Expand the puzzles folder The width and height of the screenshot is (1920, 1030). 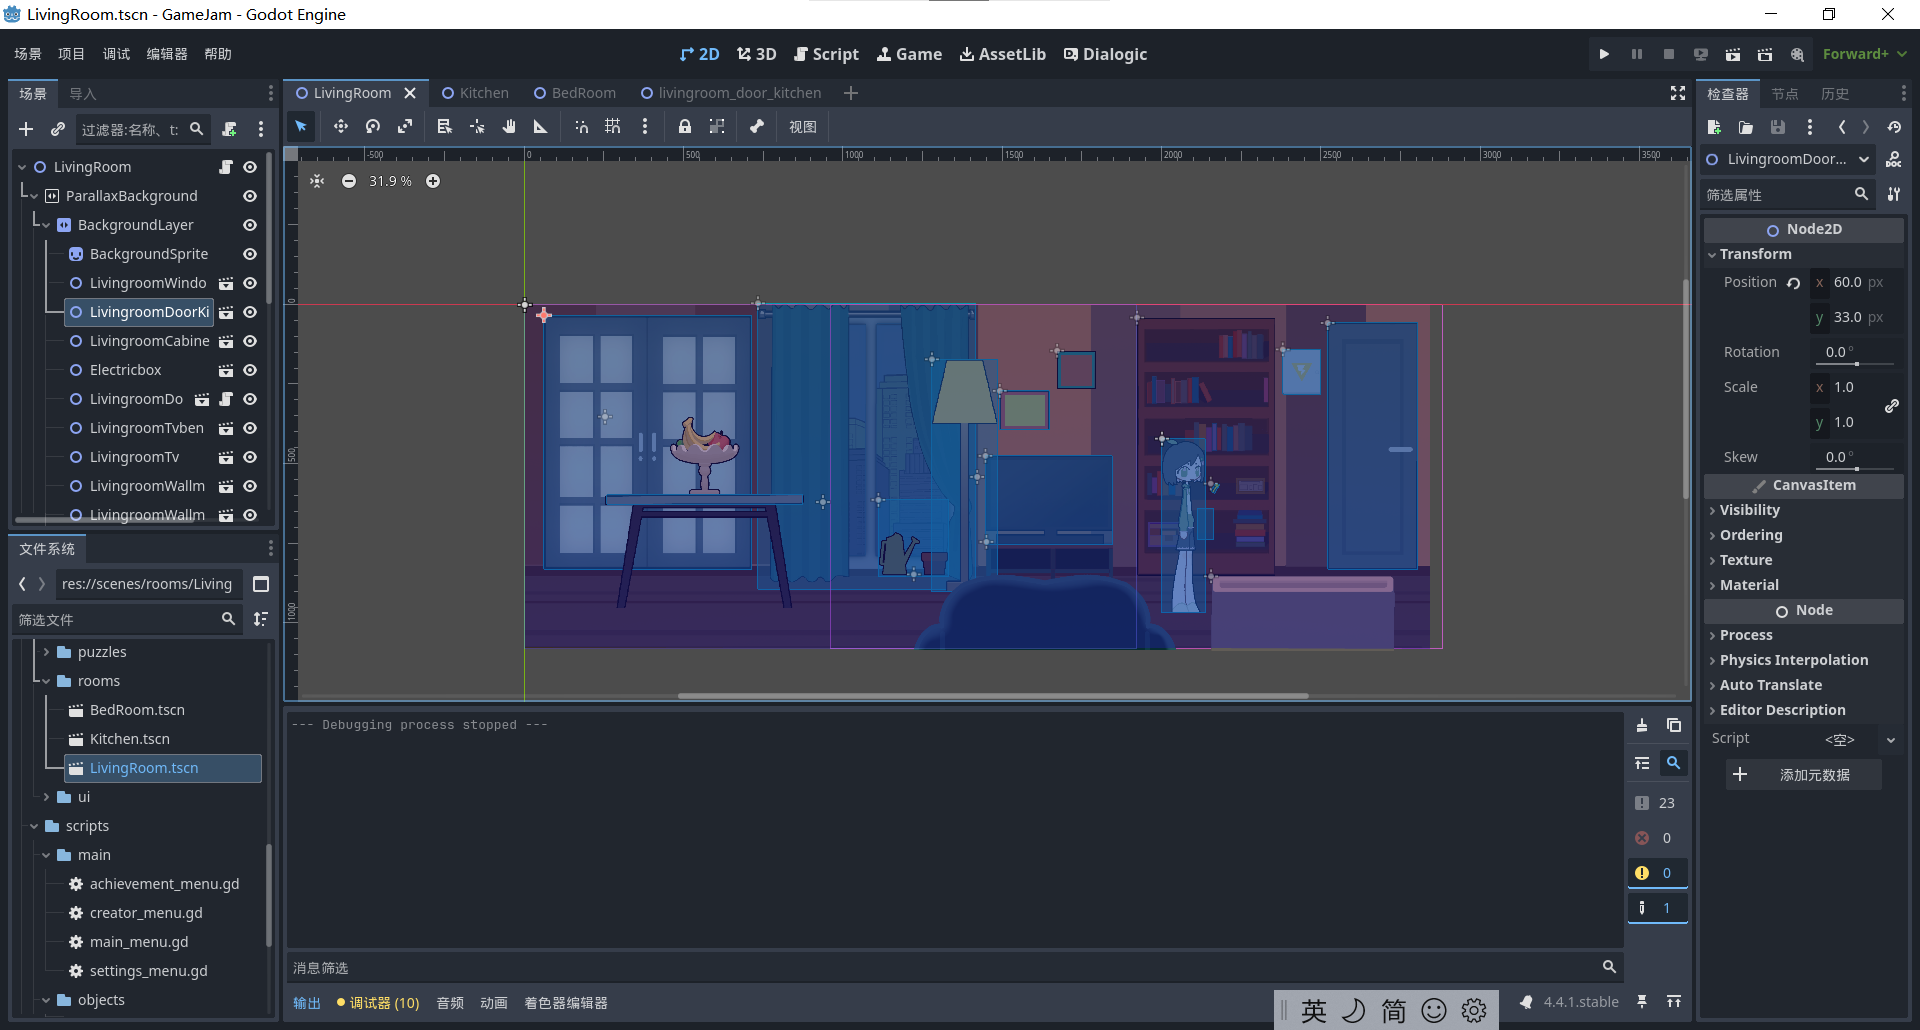click(x=46, y=652)
